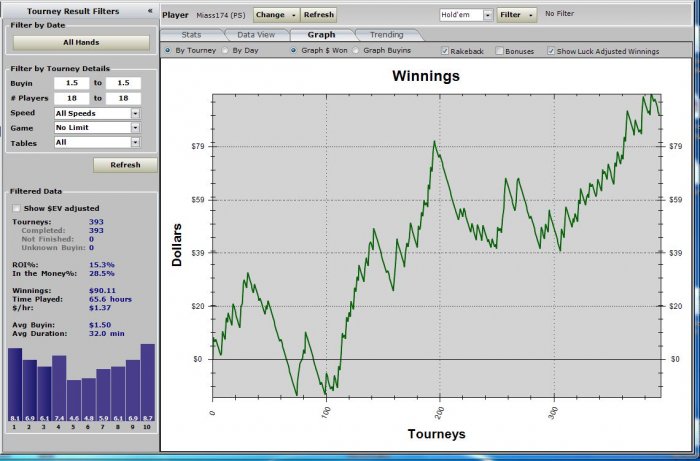Open the Change player dropdown arrow

point(294,15)
